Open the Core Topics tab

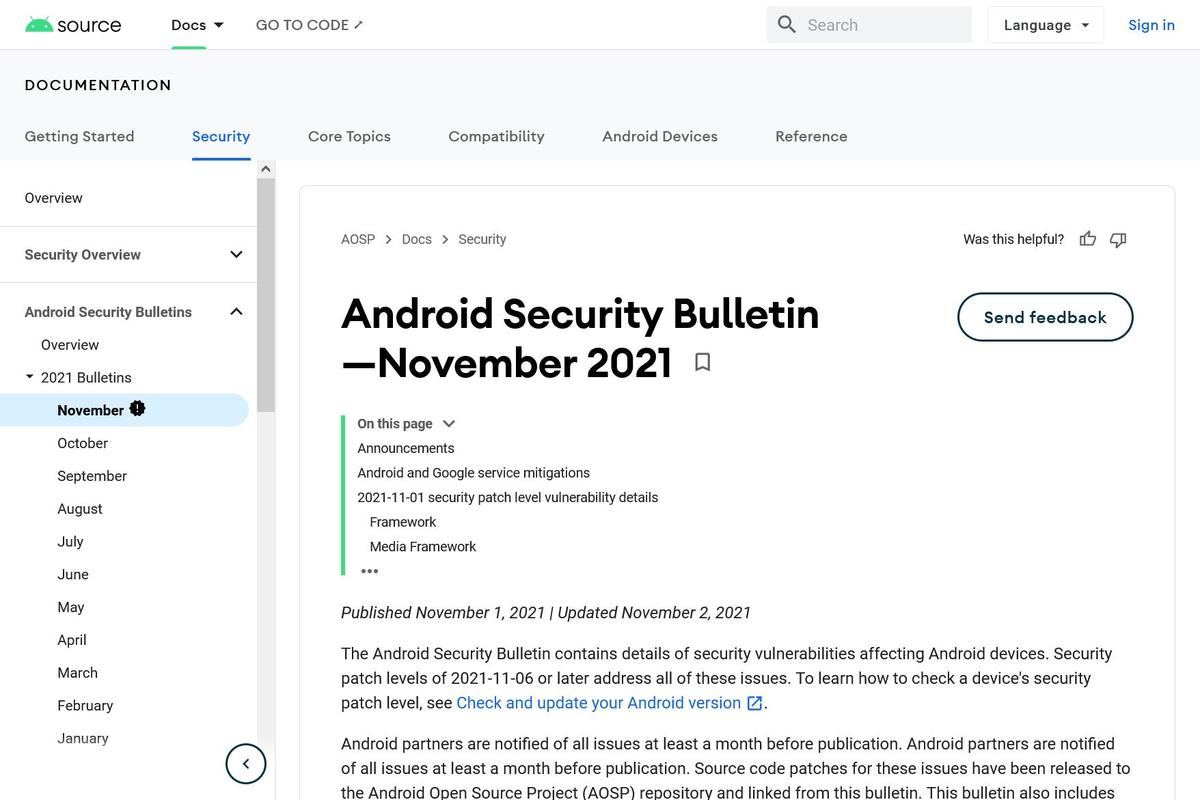point(349,136)
